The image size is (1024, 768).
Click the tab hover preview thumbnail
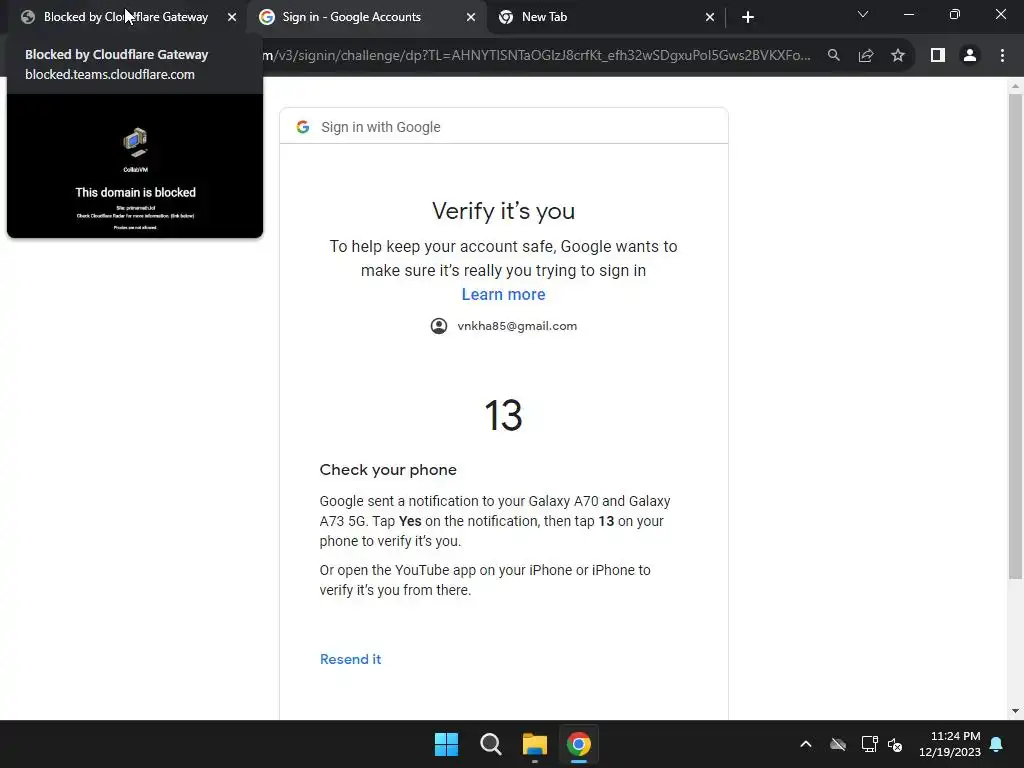(x=135, y=166)
